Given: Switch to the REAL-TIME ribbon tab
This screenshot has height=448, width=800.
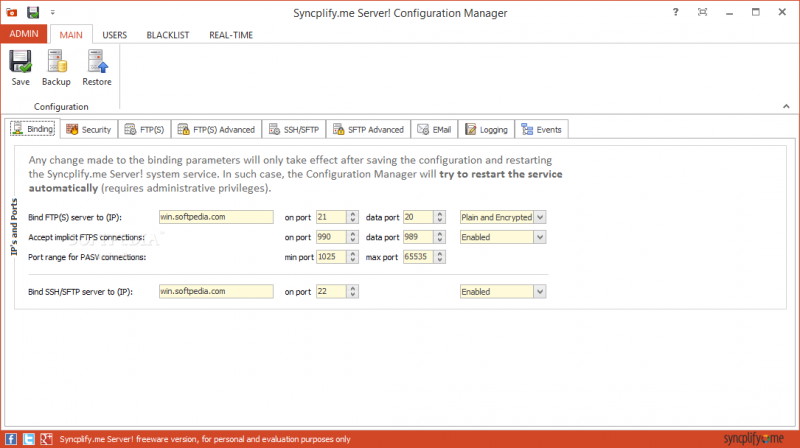Looking at the screenshot, I should pyautogui.click(x=231, y=35).
